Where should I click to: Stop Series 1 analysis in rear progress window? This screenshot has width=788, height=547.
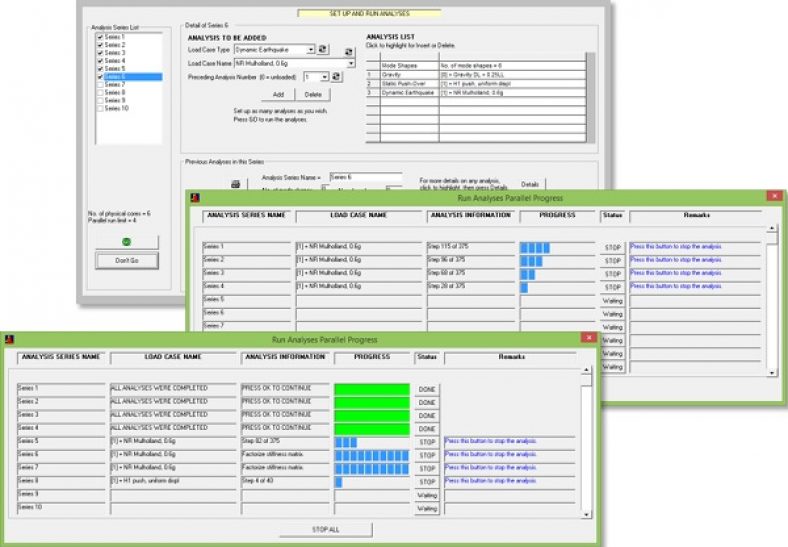tap(613, 247)
